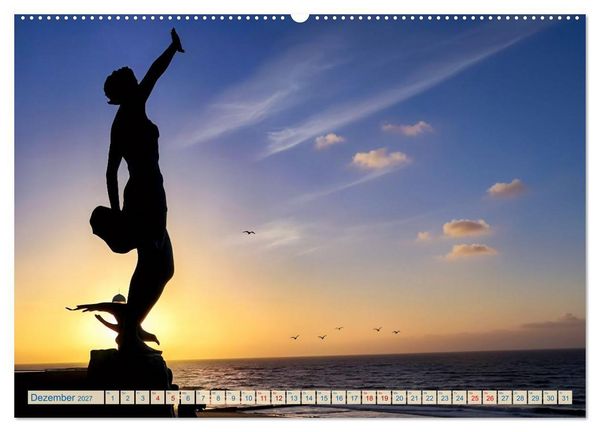Select day 29 in the calendar strip

click(535, 397)
